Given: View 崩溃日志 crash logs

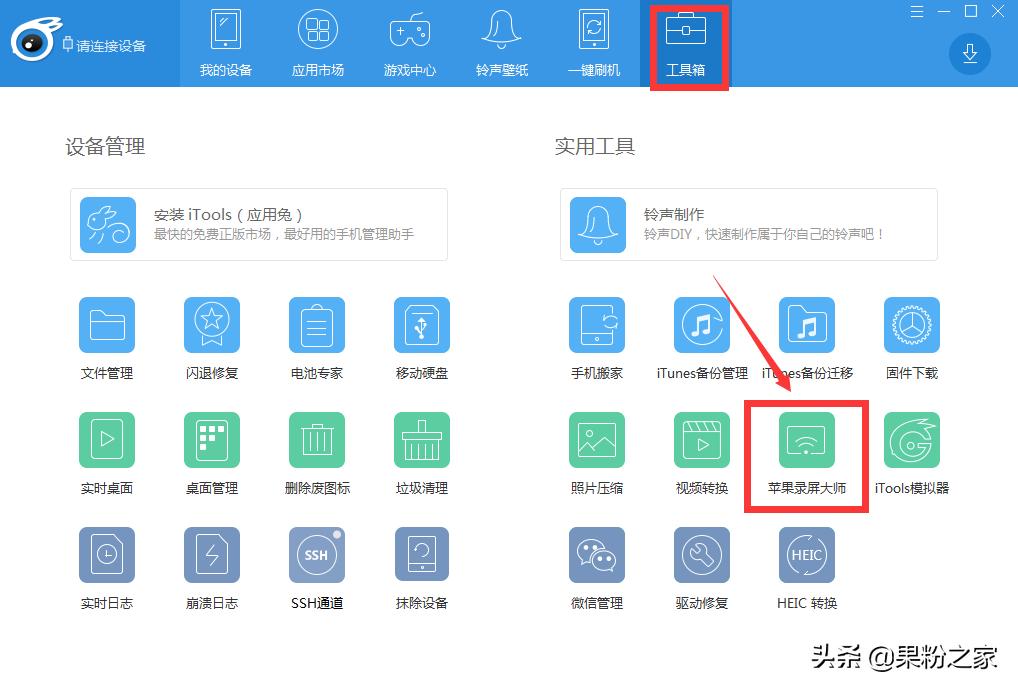Looking at the screenshot, I should pos(212,554).
